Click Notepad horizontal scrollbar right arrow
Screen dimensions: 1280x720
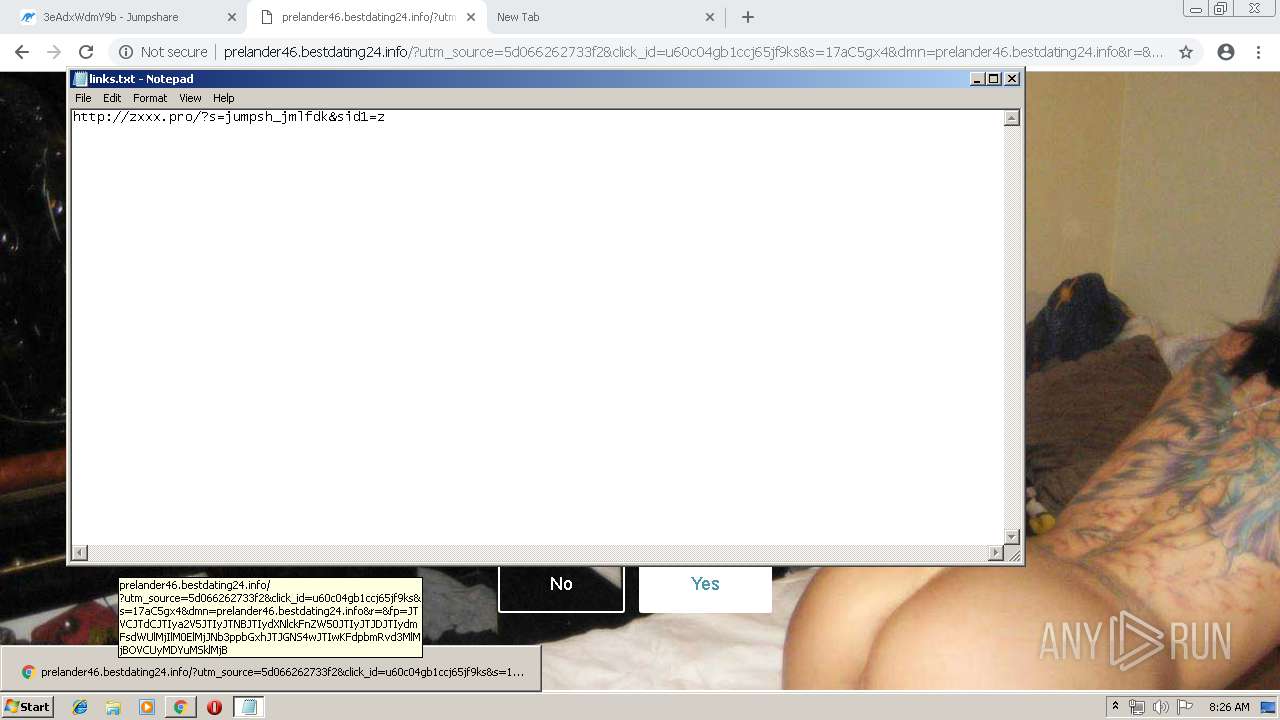(995, 553)
